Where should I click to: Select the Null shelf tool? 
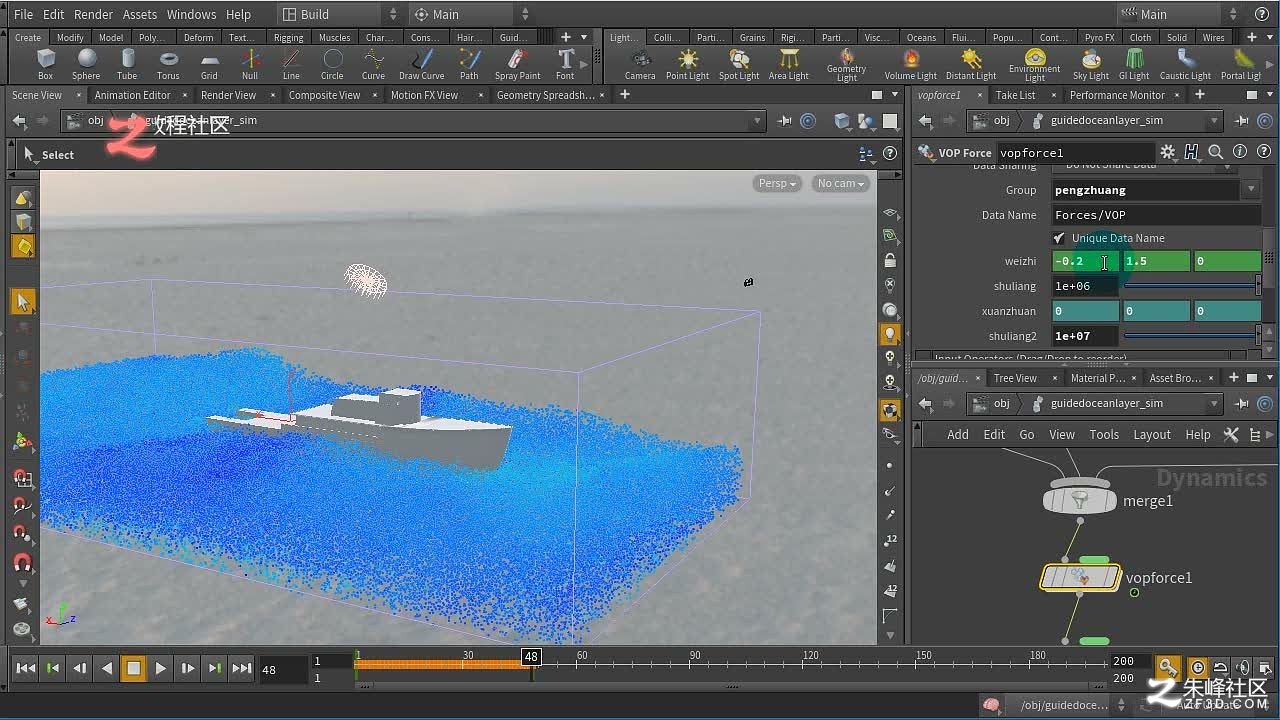(x=250, y=64)
